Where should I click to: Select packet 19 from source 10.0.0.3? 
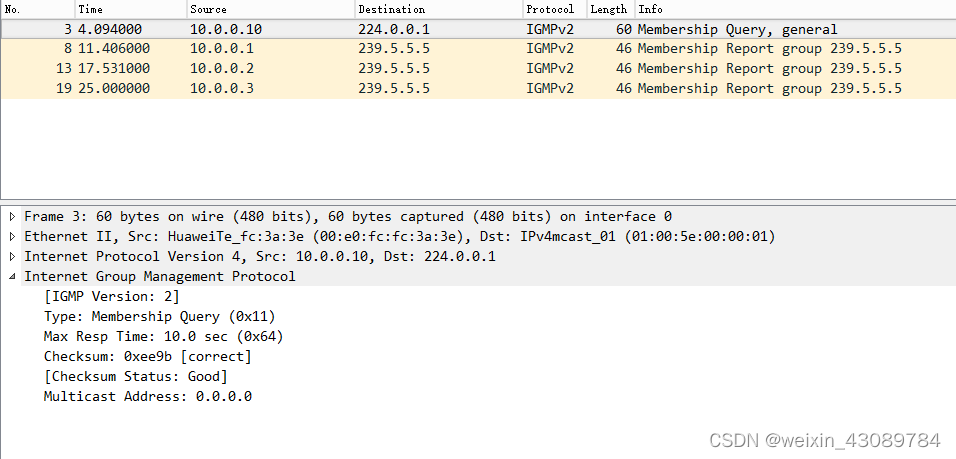(478, 88)
